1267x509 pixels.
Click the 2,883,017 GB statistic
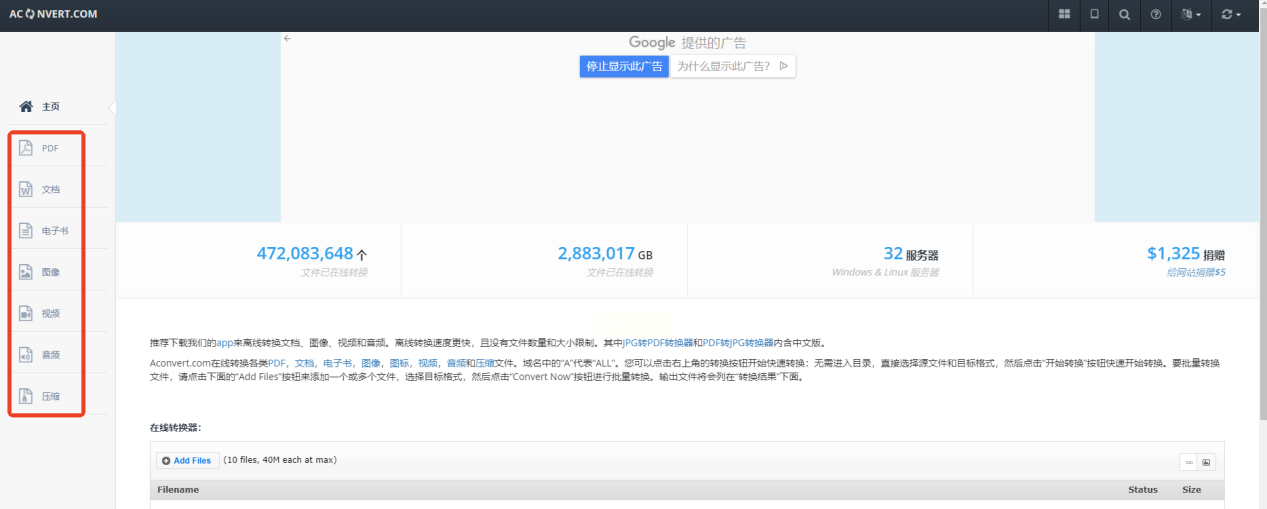[605, 254]
